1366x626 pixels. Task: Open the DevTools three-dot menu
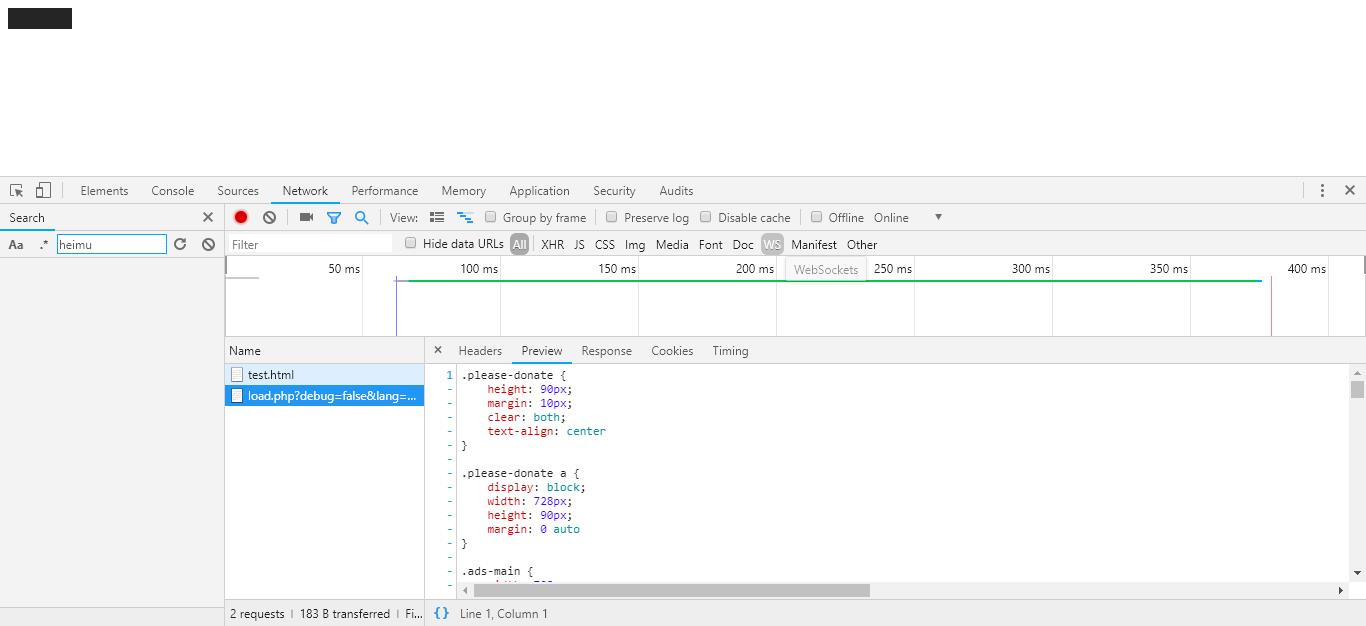click(1322, 190)
